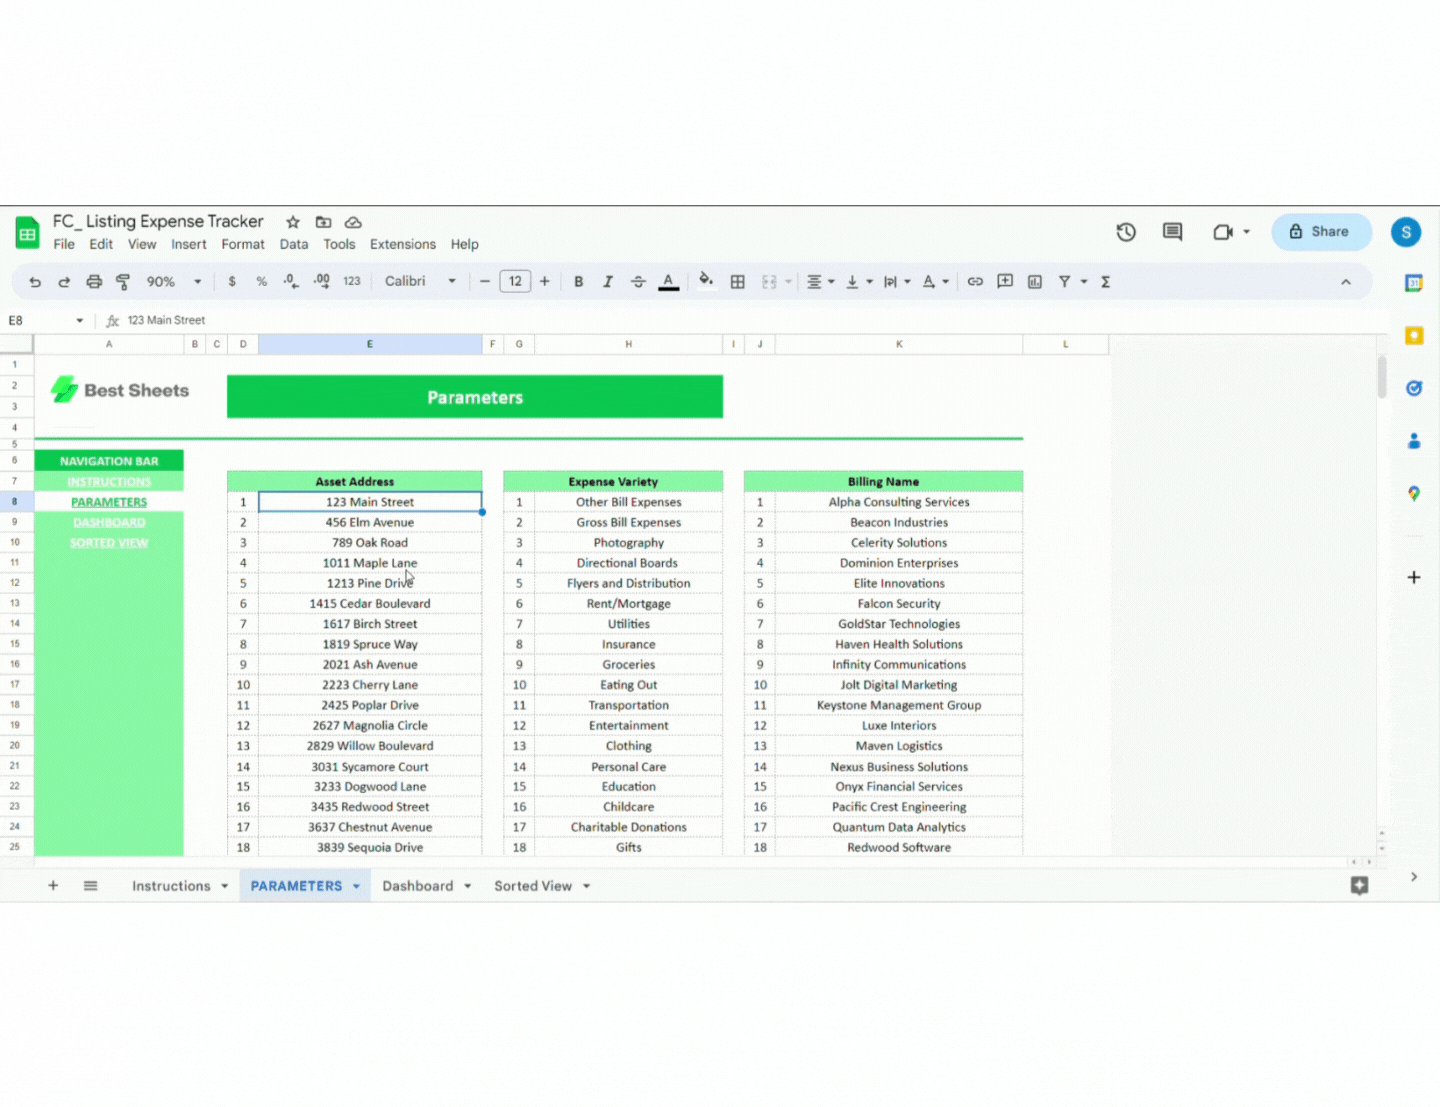Open version history clock icon
This screenshot has width=1440, height=1107.
pos(1126,232)
